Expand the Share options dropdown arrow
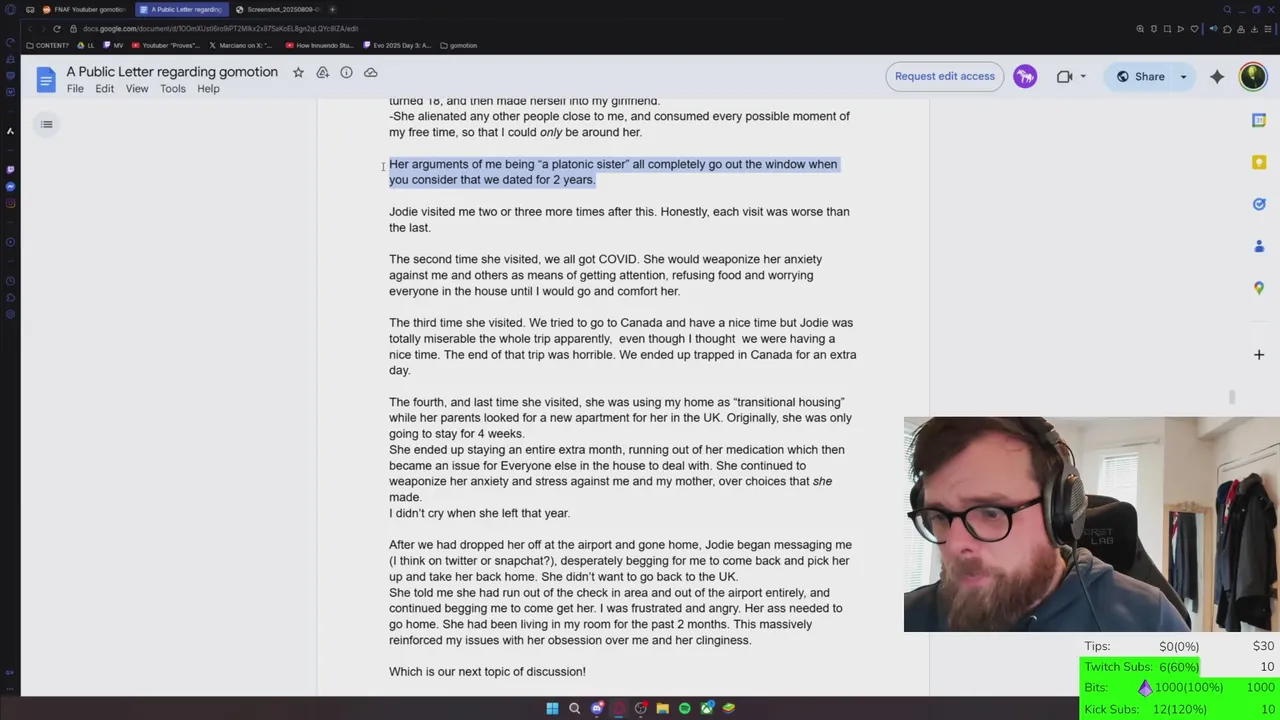 1183,77
